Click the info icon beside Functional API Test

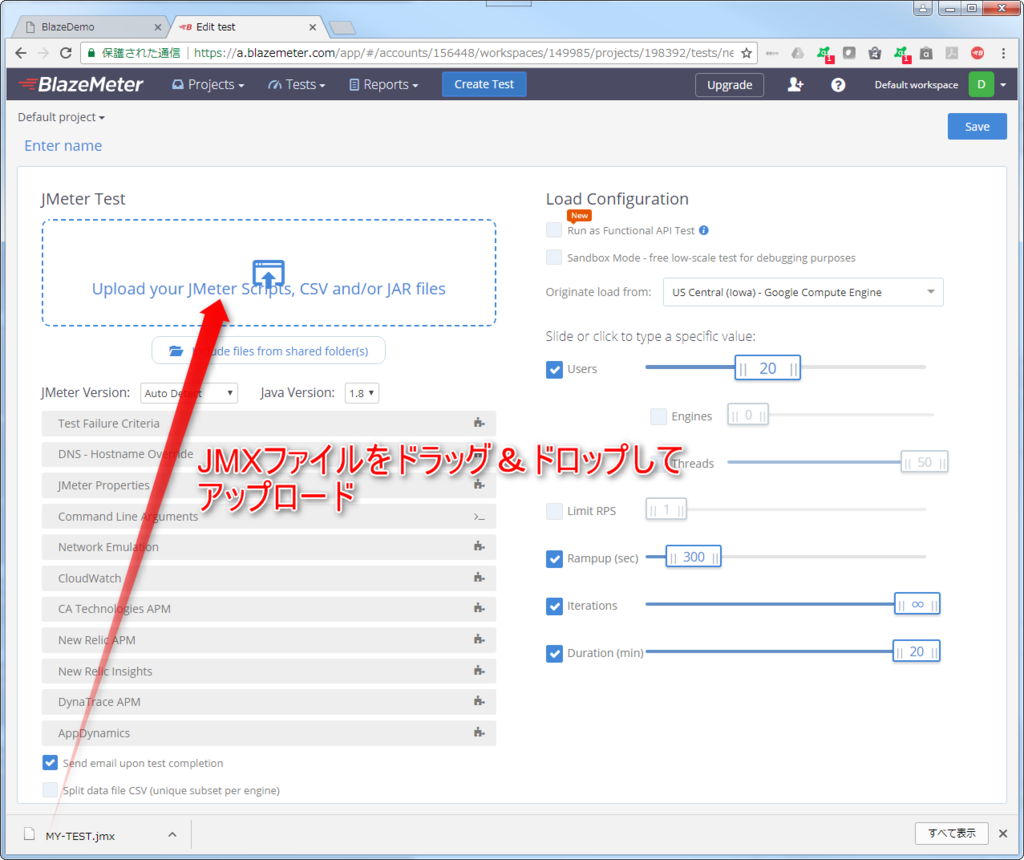704,230
